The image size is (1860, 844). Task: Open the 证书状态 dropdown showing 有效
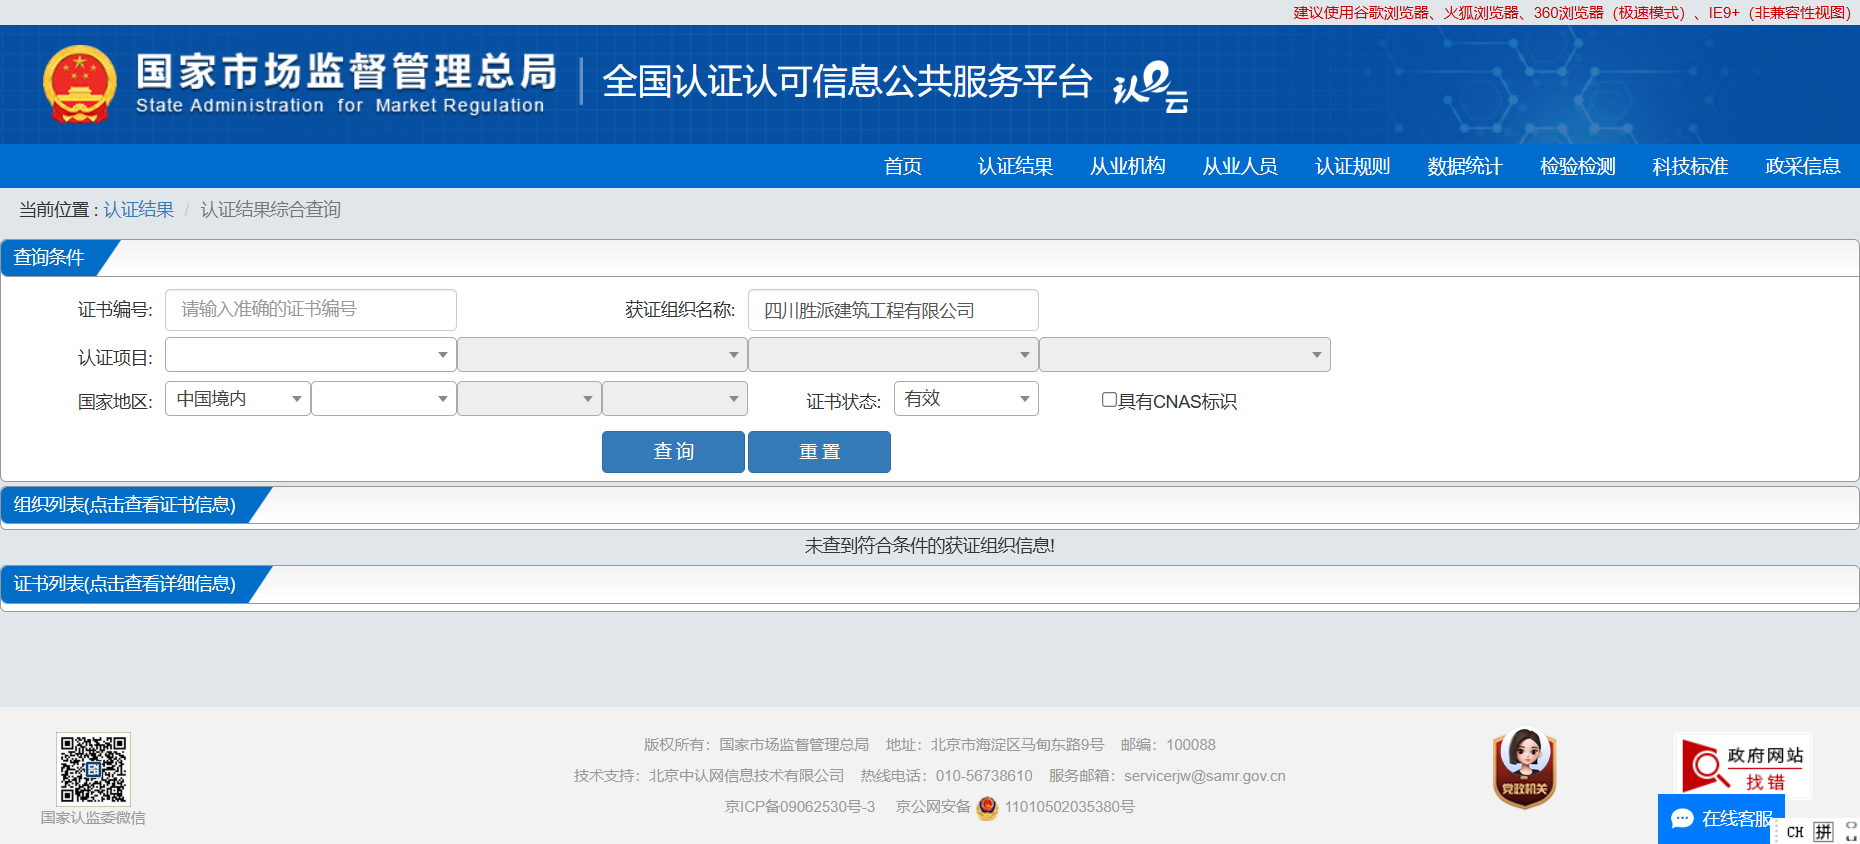(965, 399)
